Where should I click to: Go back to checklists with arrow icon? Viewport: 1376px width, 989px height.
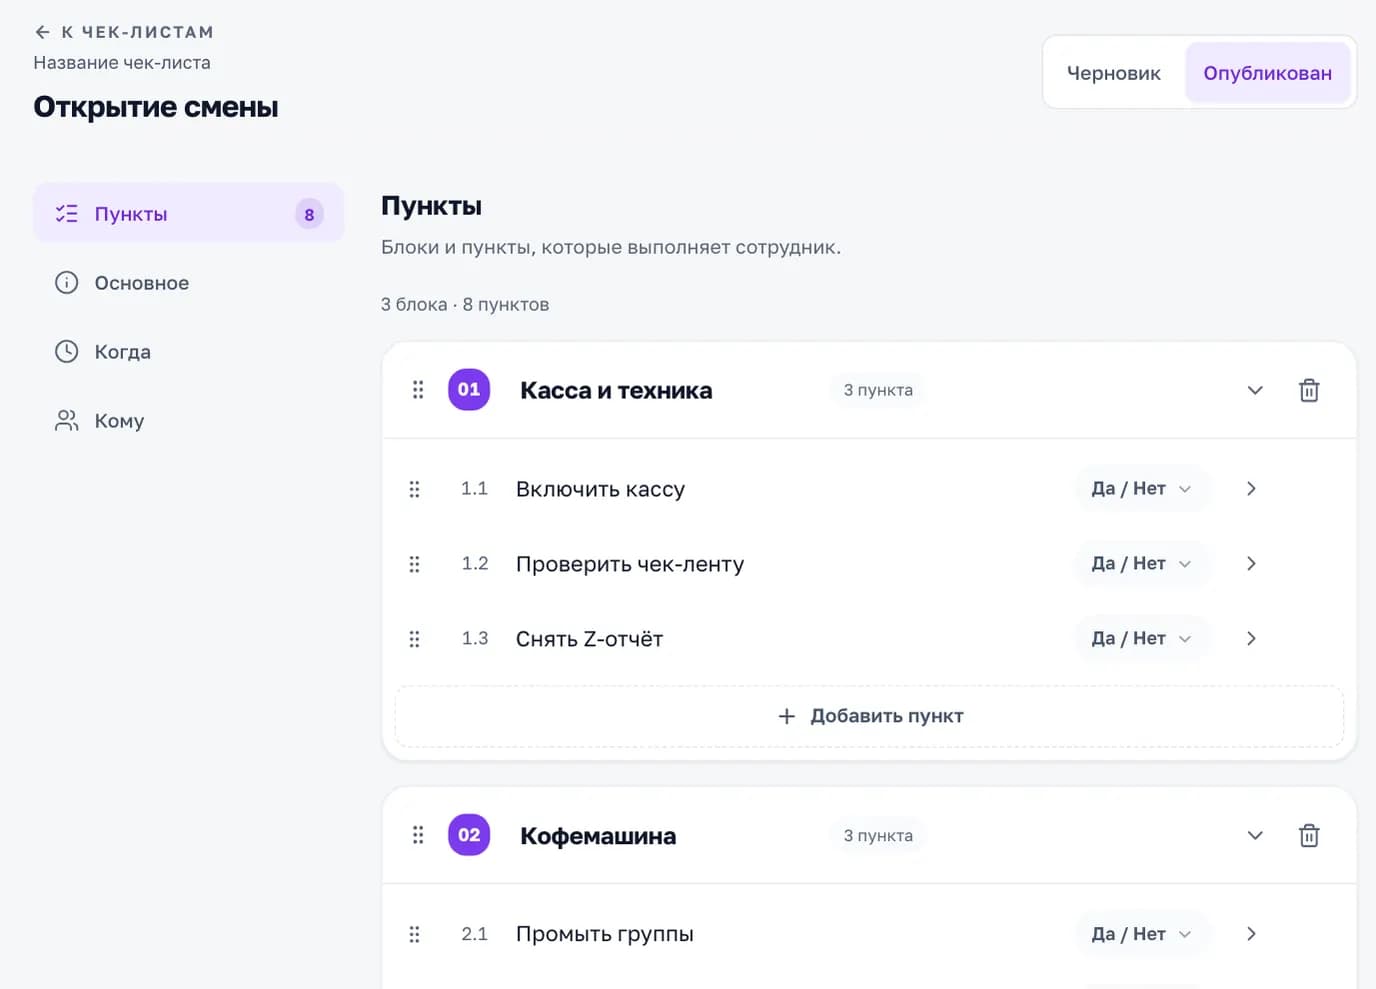pos(42,32)
